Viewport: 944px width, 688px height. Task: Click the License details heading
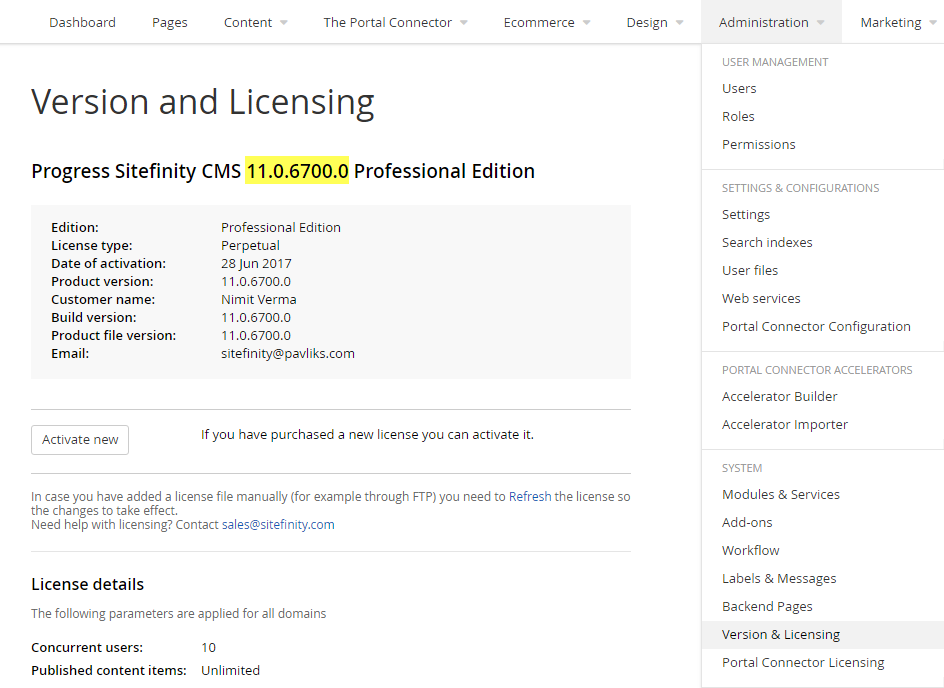click(x=87, y=584)
